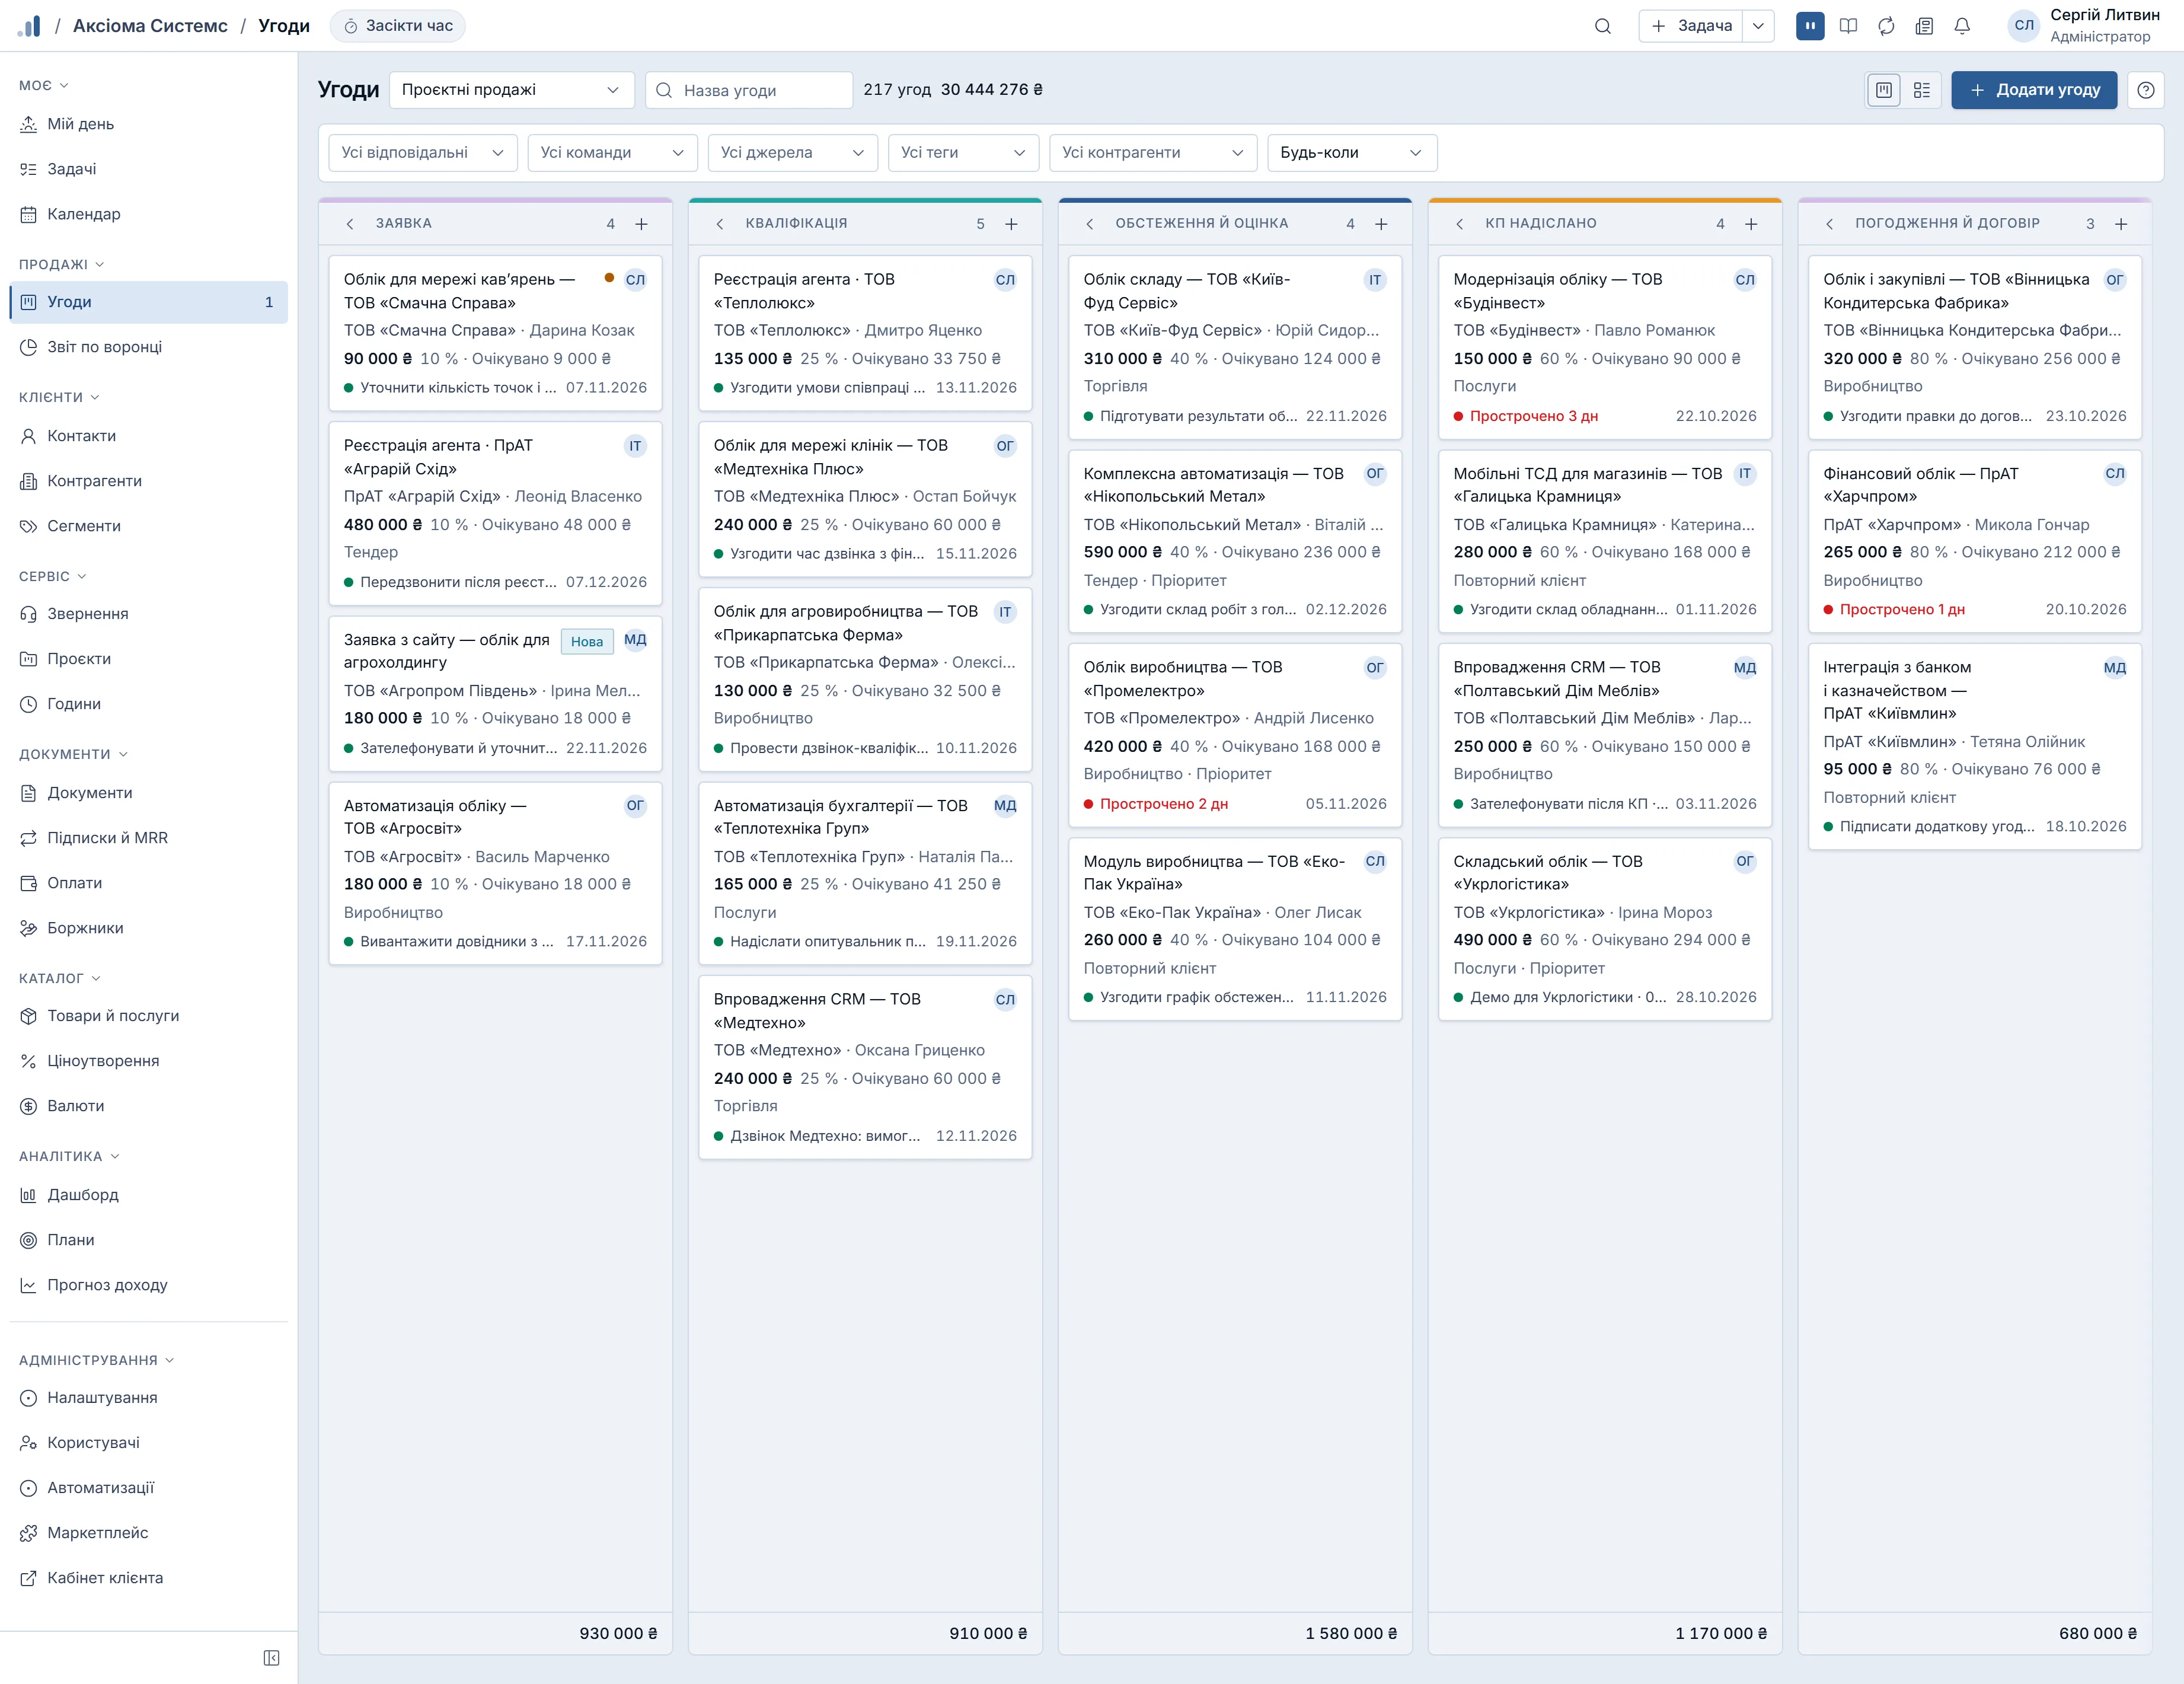This screenshot has height=1684, width=2184.
Task: Click the Нова tag on Агрохолдинг card
Action: 587,642
